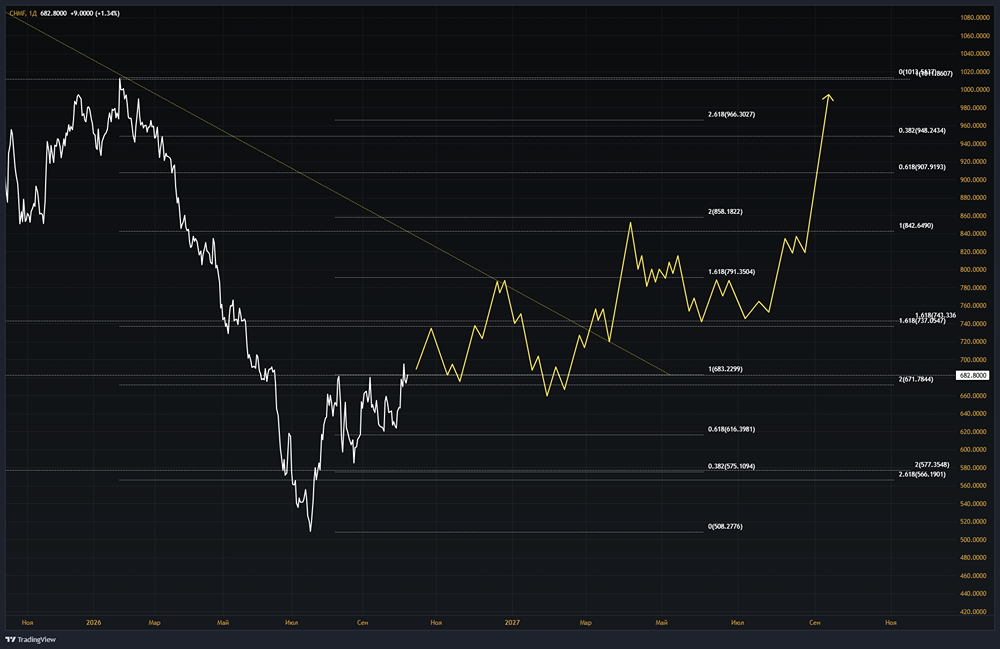Click the +9.0000 (+1.34%) change value
This screenshot has width=1000, height=649.
[x=95, y=13]
